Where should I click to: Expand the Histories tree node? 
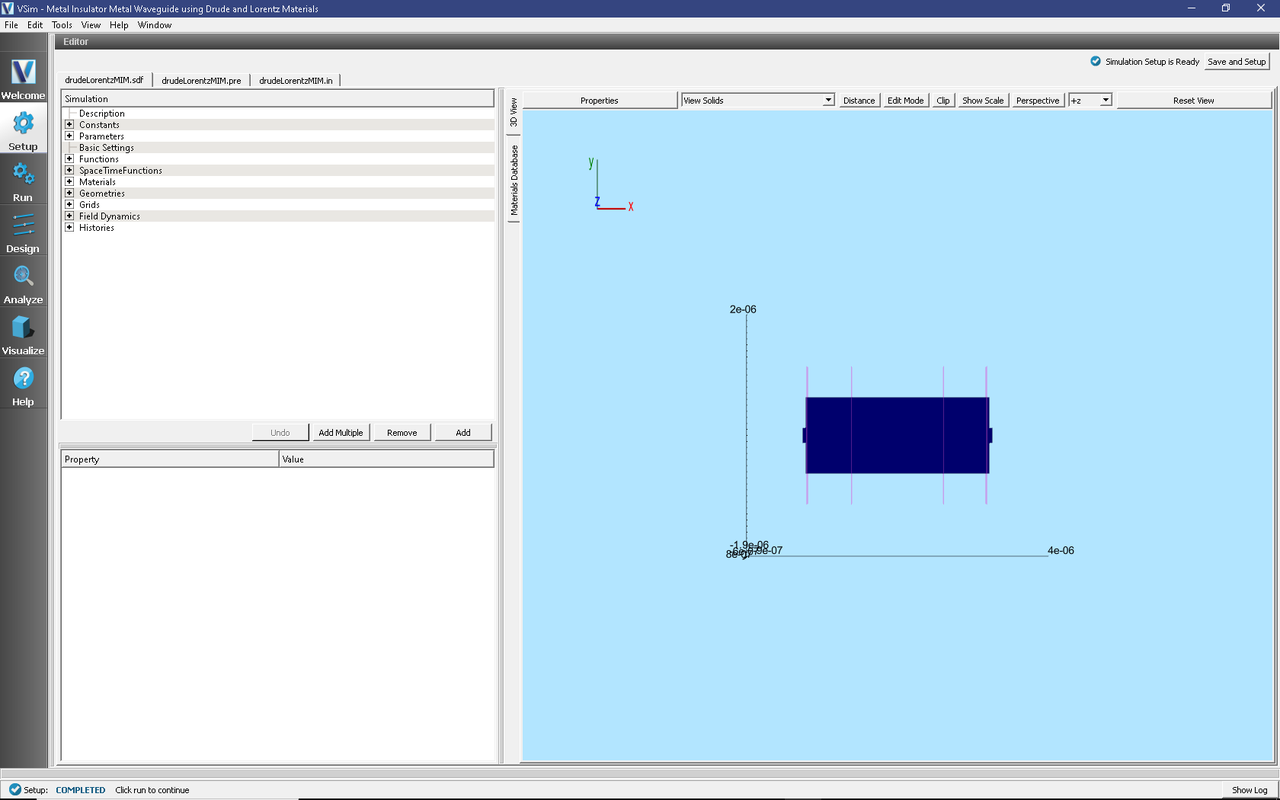[x=69, y=227]
